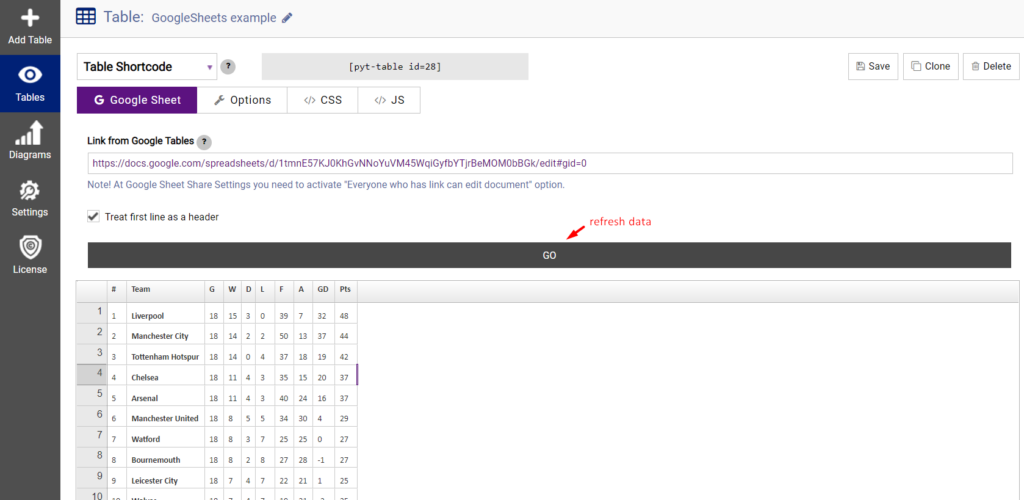Open Settings gear icon in sidebar
Image resolution: width=1024 pixels, height=500 pixels.
coord(30,191)
